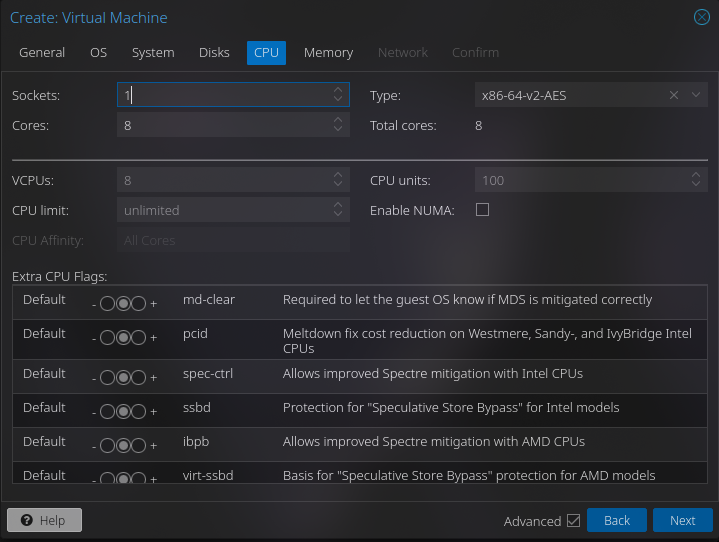
Task: Click the Next button
Action: tap(682, 520)
